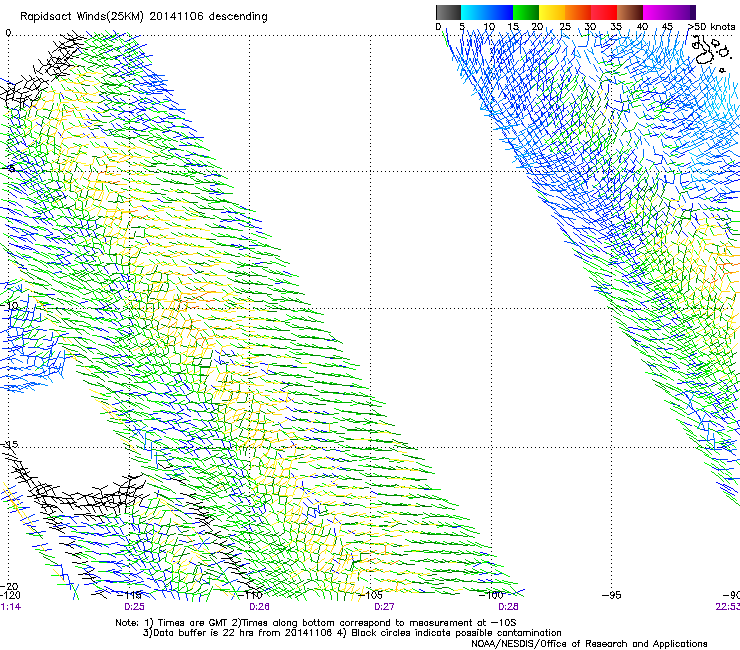This screenshot has height=650, width=740.
Task: Click the '25' label under the color bar
Action: pos(565,26)
